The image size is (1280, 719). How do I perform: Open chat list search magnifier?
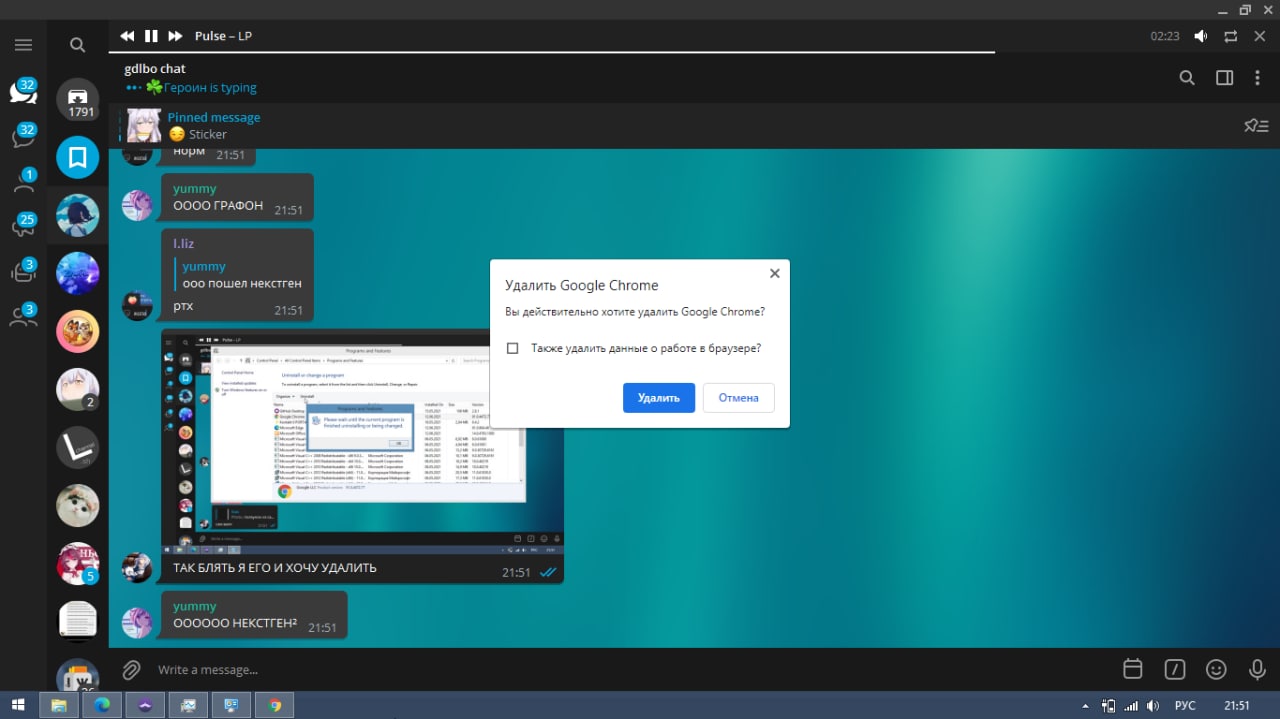77,45
